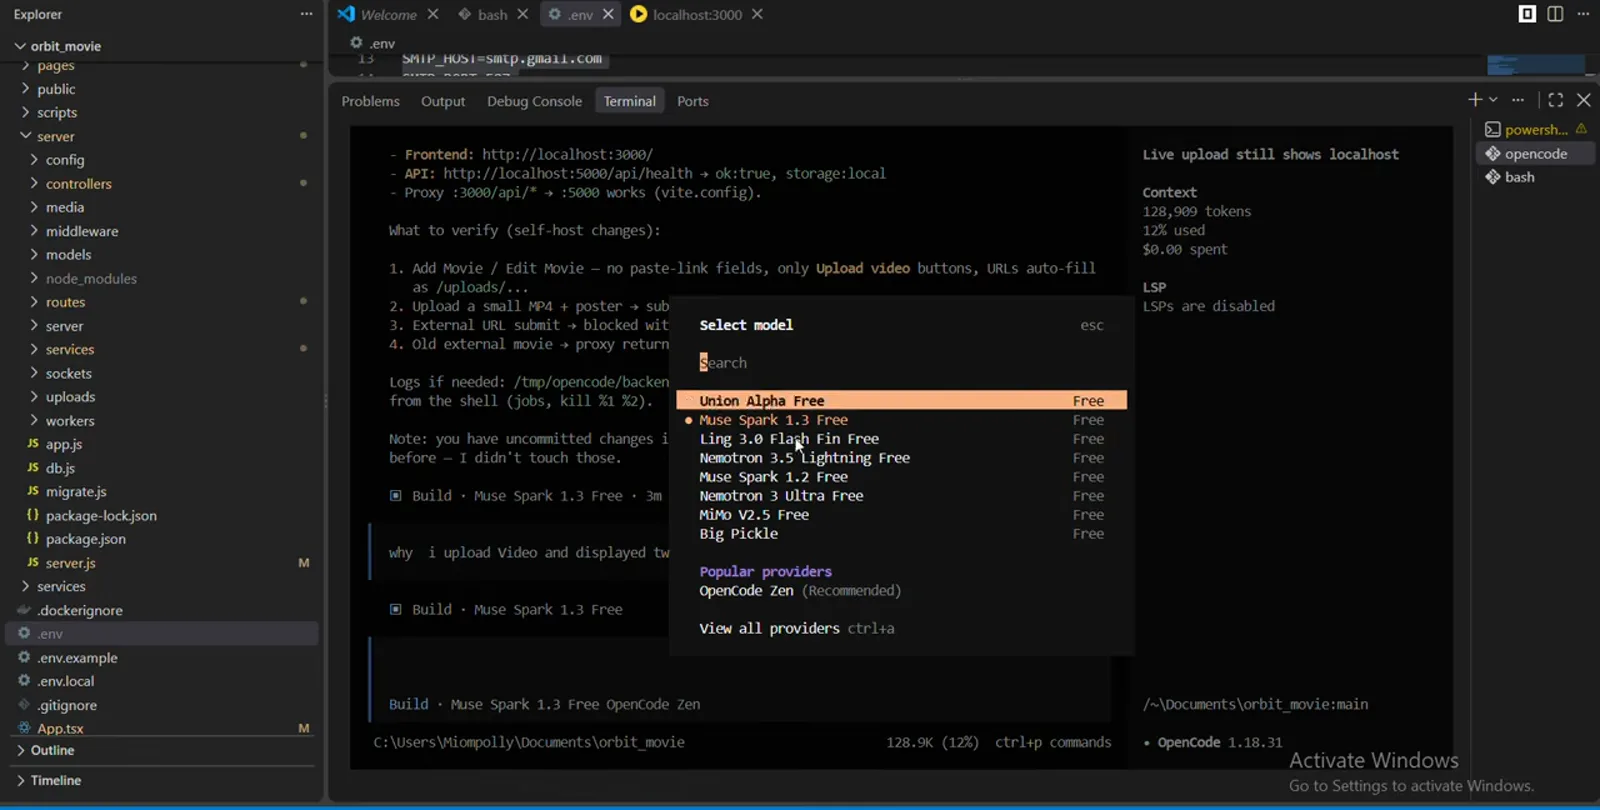Choose the Union Alpha Free model
1600x810 pixels.
(901, 400)
